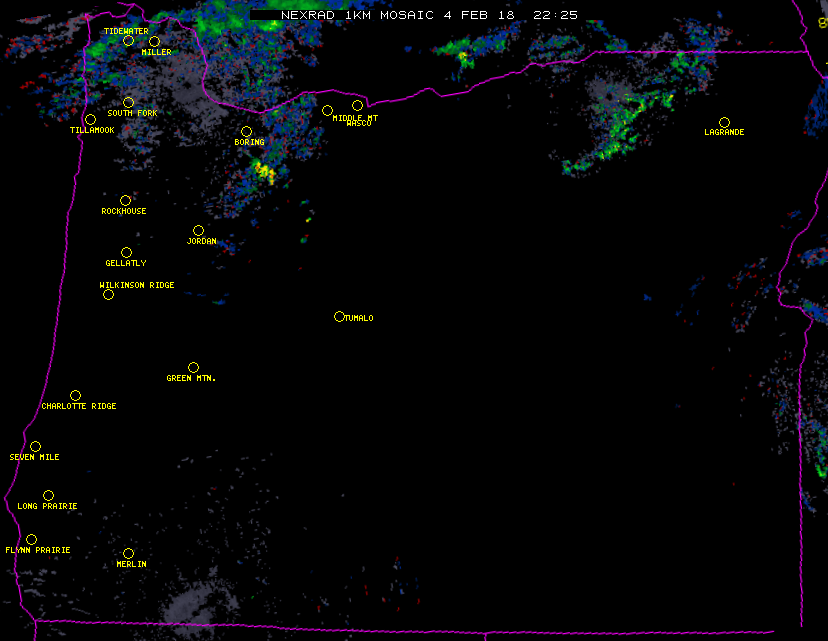Select the Miller station circle marker
The image size is (828, 641).
click(154, 42)
